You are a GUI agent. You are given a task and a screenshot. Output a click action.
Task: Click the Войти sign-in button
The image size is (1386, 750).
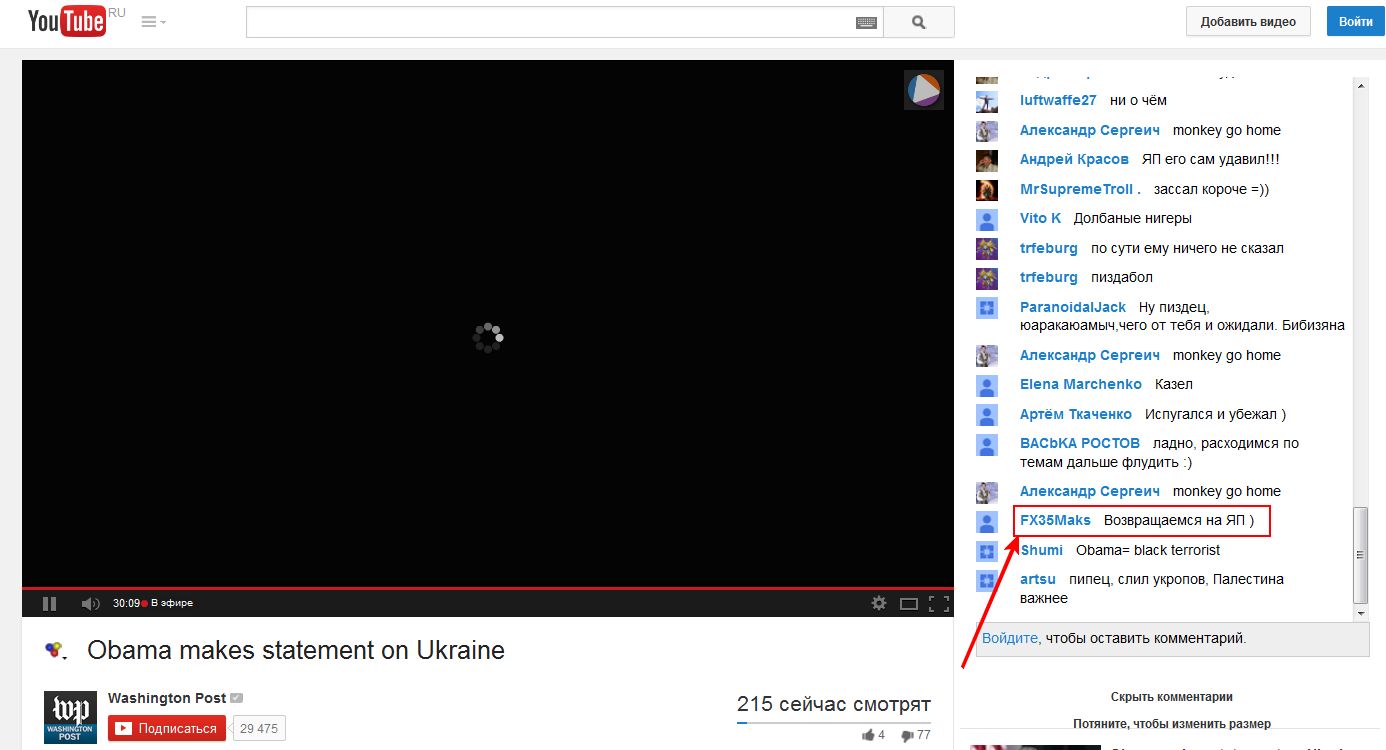(1356, 21)
